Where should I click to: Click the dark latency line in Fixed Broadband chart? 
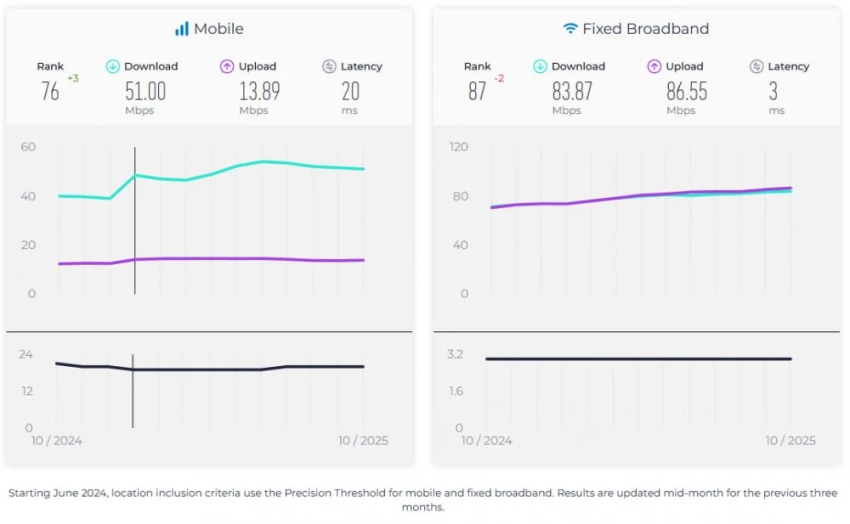pos(640,359)
